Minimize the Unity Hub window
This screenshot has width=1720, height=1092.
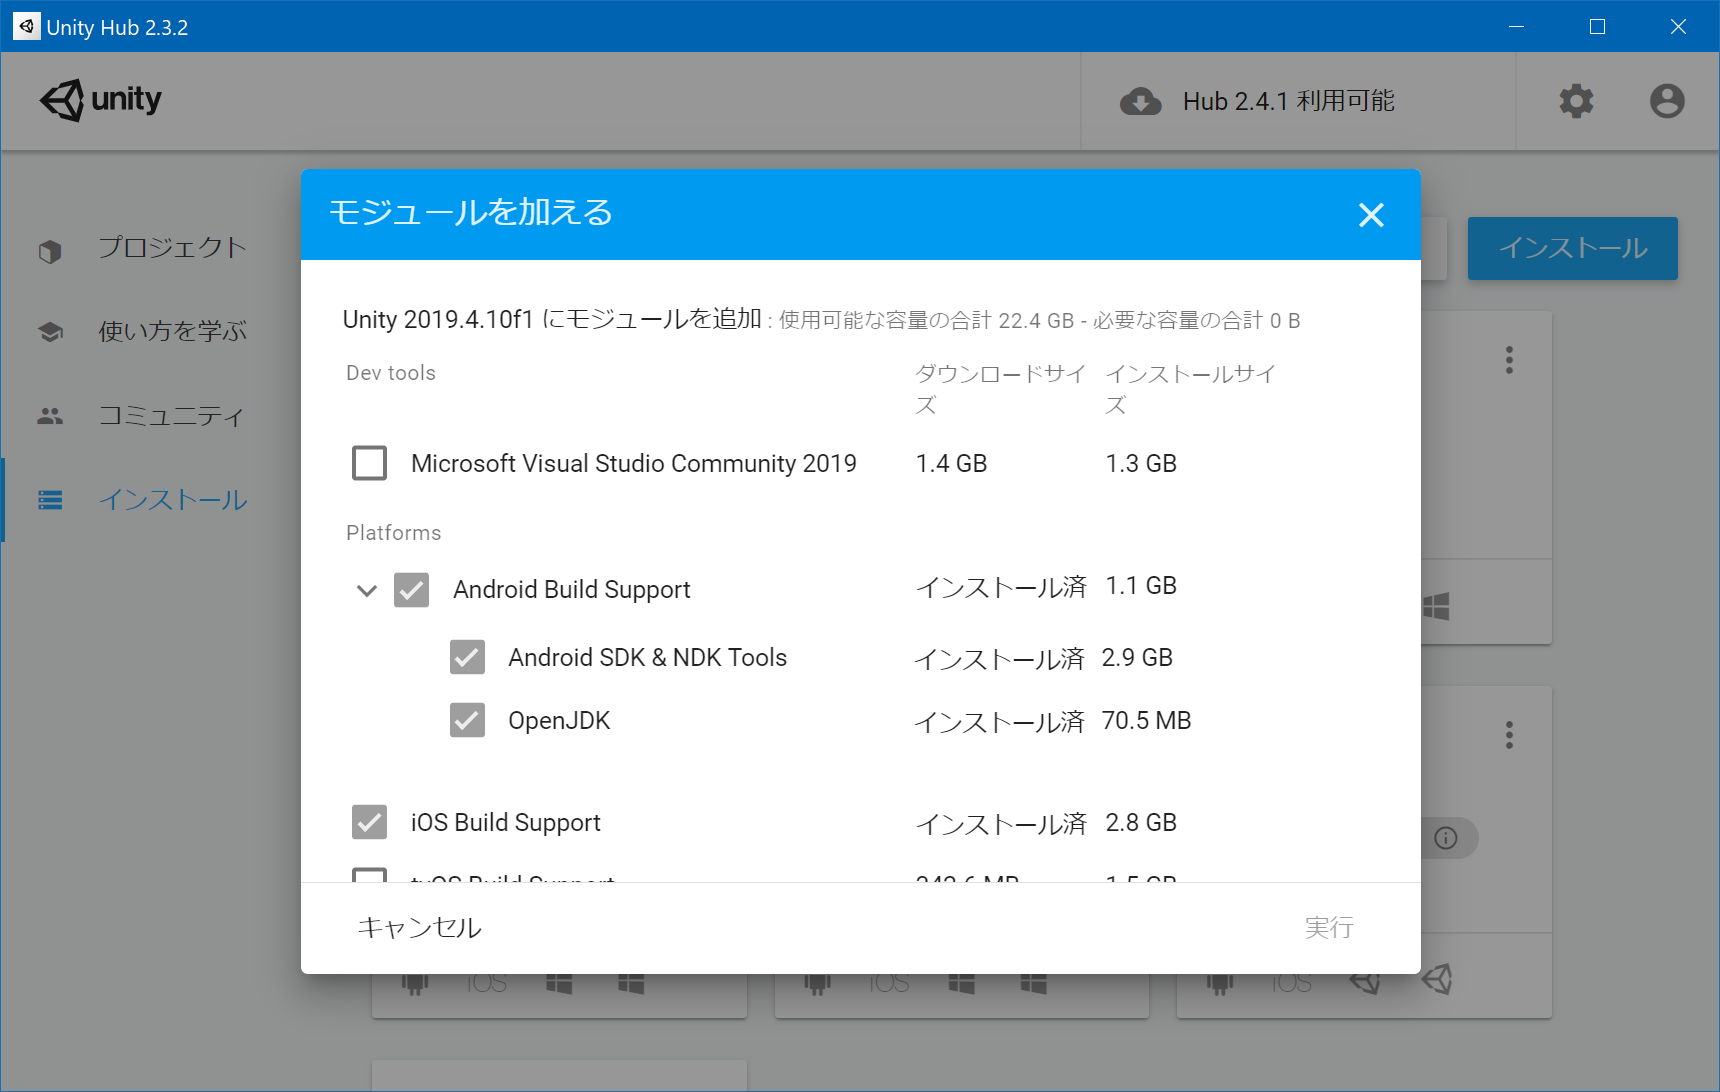coord(1516,26)
